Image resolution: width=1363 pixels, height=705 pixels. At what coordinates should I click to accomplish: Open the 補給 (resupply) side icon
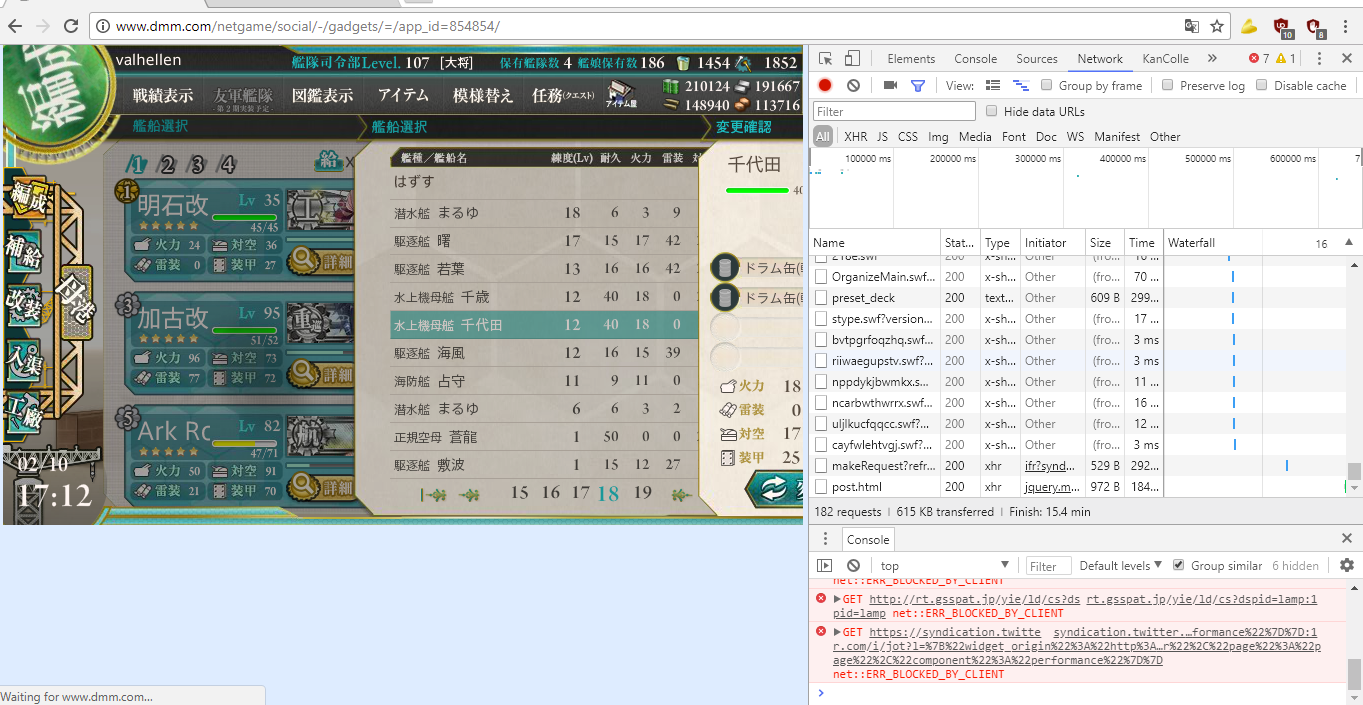tap(24, 252)
